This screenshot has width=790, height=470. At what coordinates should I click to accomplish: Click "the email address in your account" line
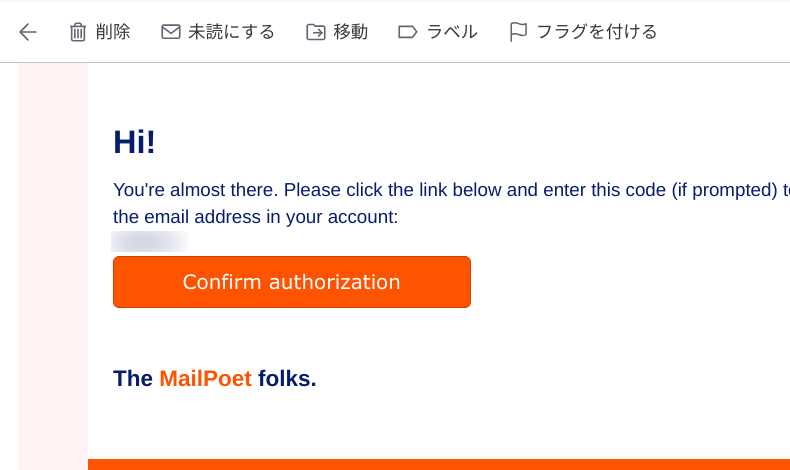pyautogui.click(x=255, y=217)
